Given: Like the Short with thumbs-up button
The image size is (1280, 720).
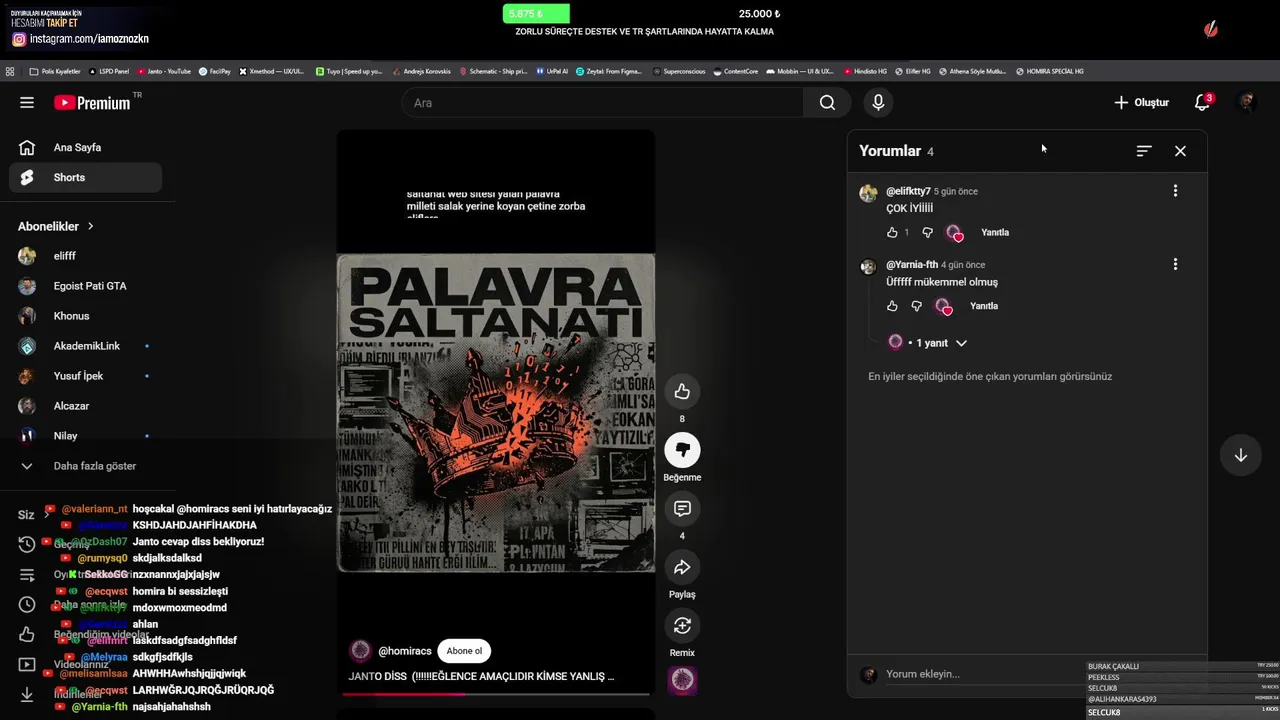Looking at the screenshot, I should click(x=682, y=391).
